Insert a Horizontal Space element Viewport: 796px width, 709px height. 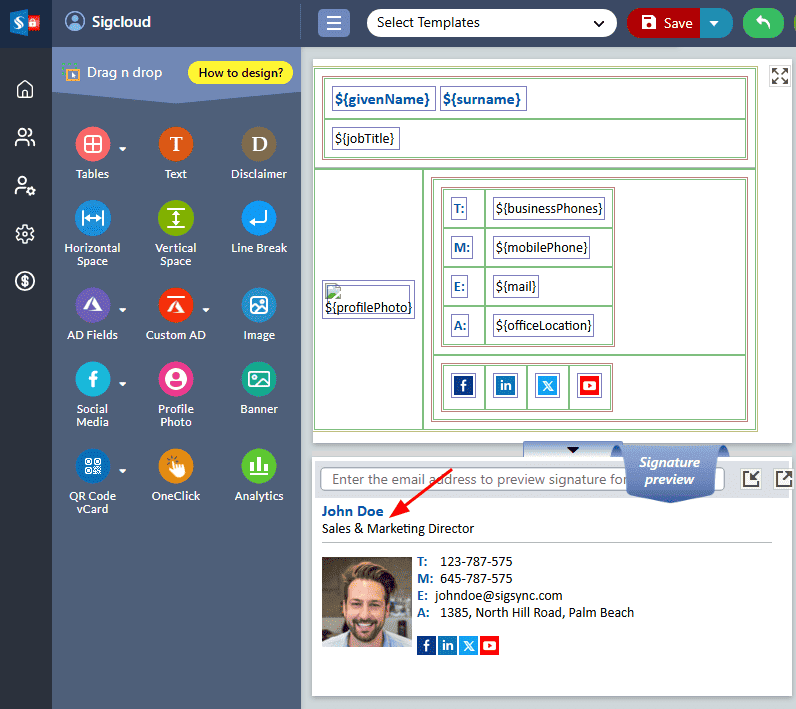92,219
